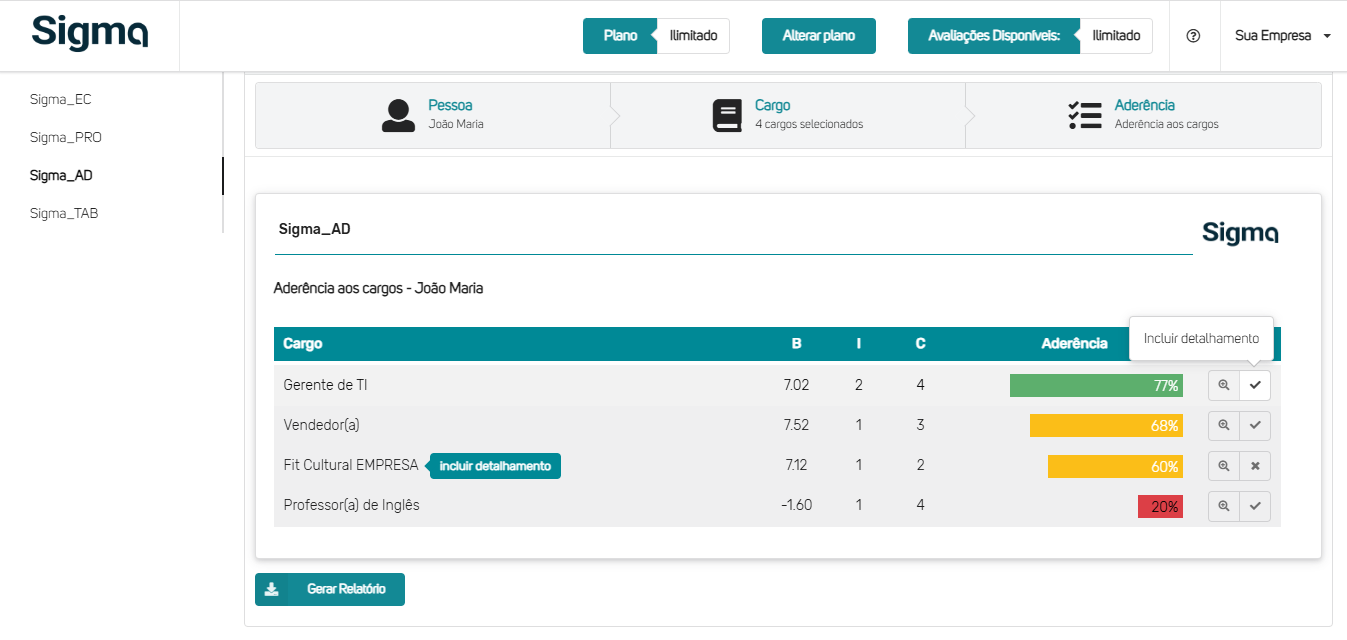This screenshot has width=1347, height=640.
Task: Click the Gerar Relatório button
Action: (x=330, y=589)
